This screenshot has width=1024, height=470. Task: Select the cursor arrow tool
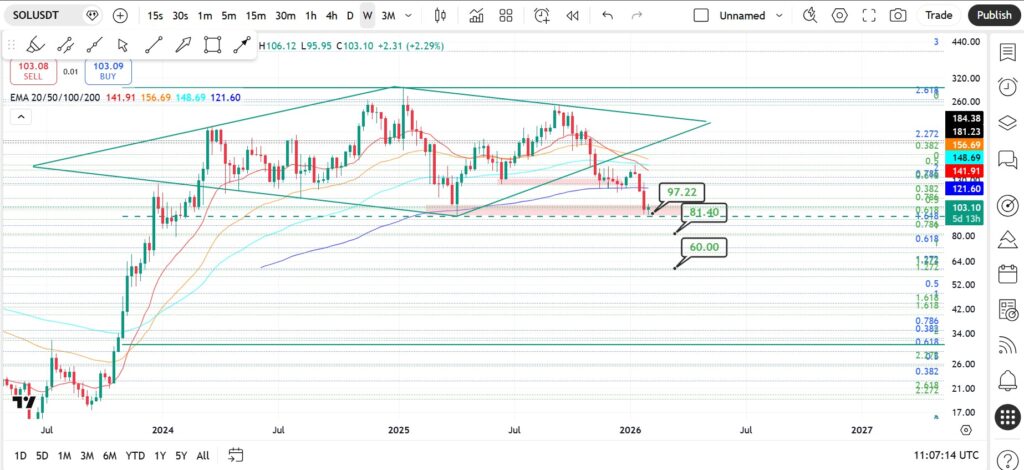123,44
